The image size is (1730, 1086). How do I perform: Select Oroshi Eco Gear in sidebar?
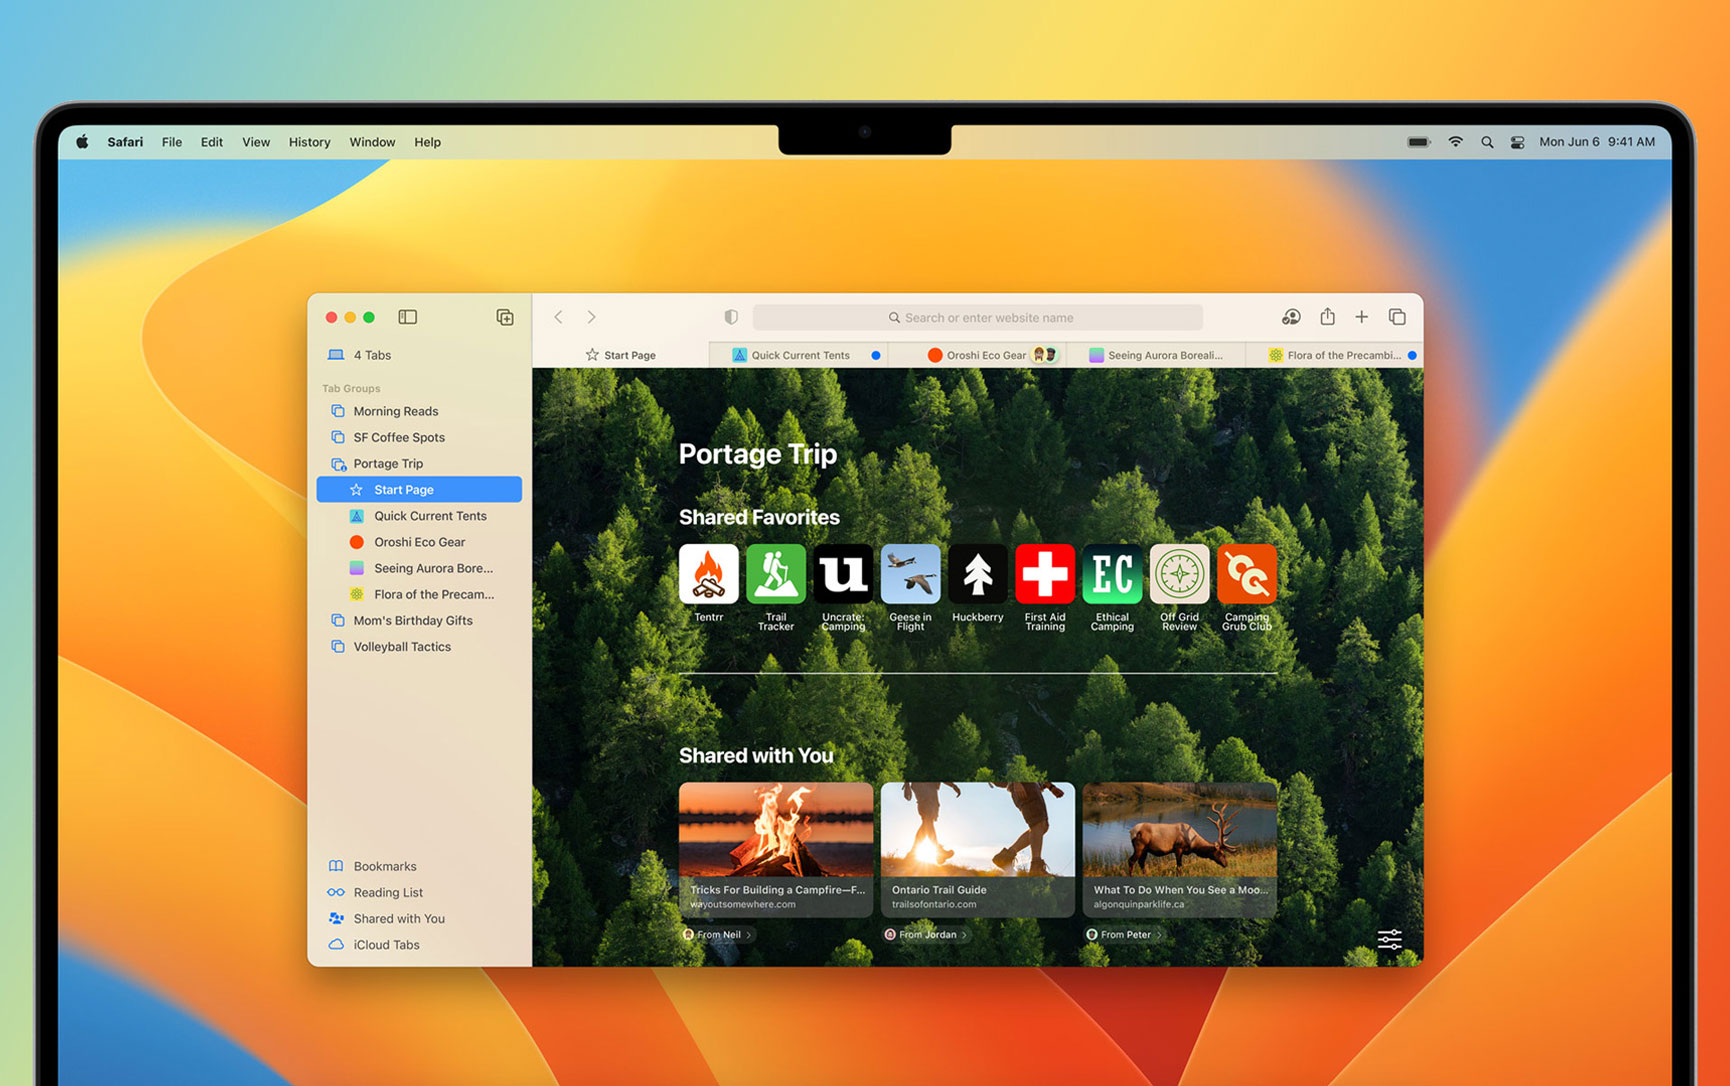click(x=419, y=542)
